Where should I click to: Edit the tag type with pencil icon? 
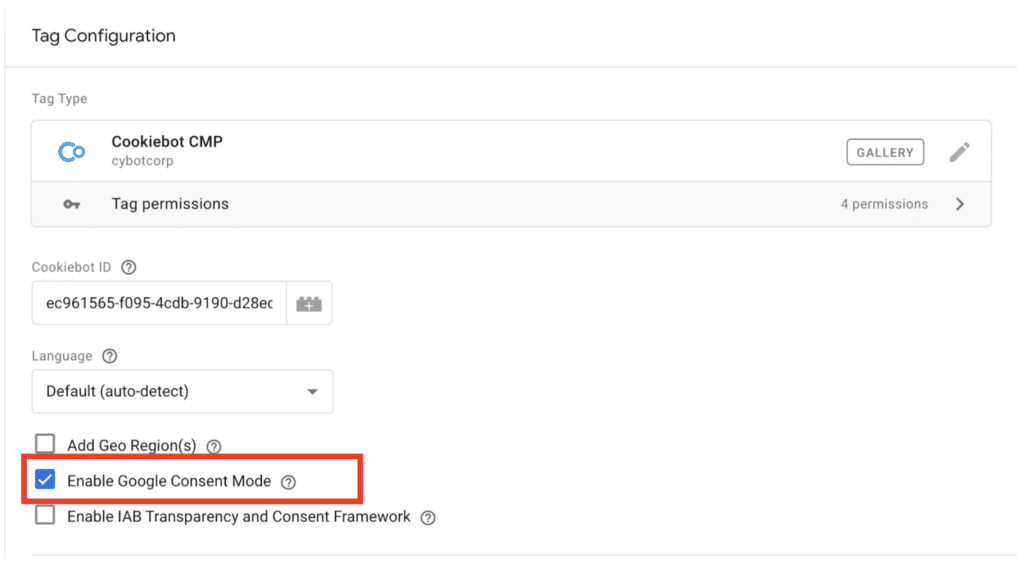click(x=959, y=152)
